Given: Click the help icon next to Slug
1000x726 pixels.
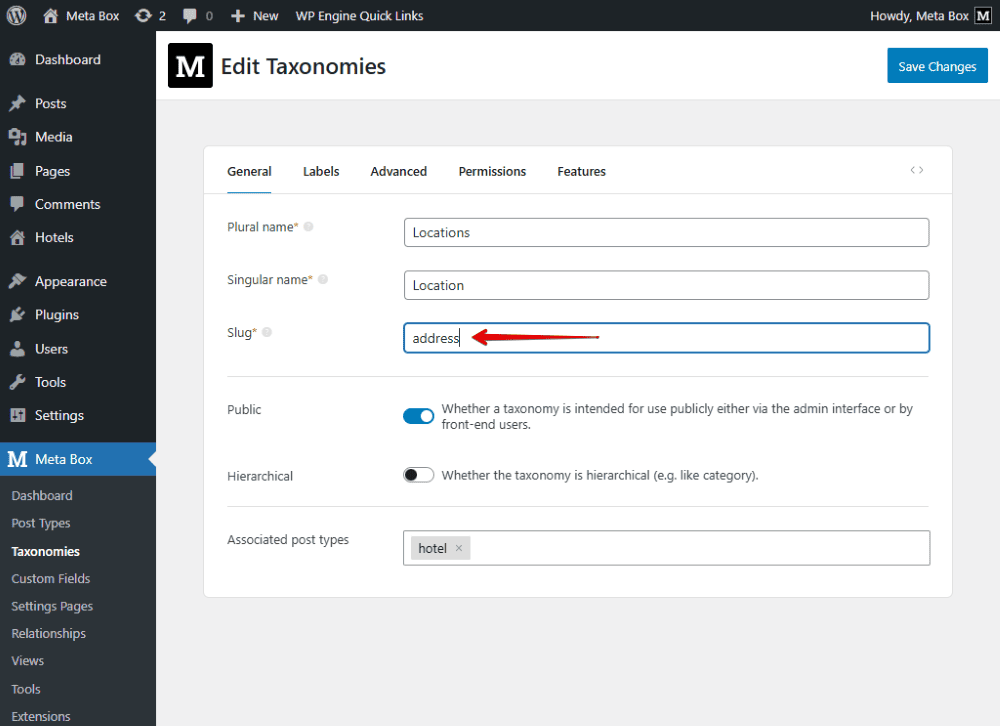Looking at the screenshot, I should [267, 332].
